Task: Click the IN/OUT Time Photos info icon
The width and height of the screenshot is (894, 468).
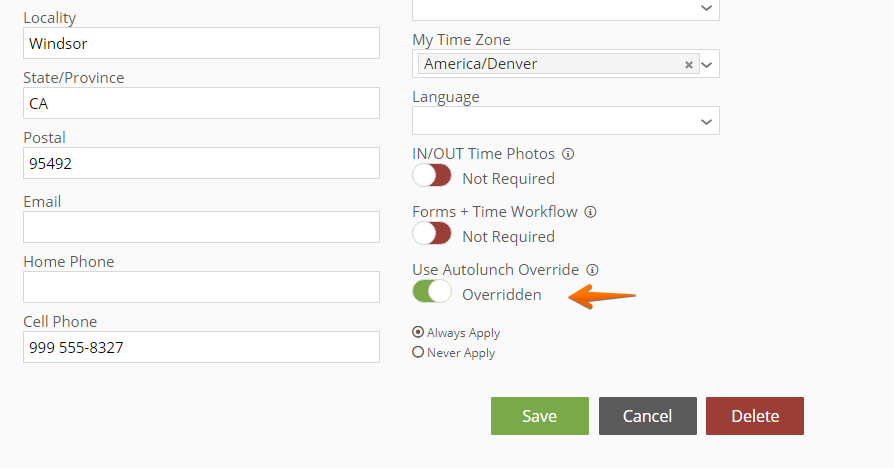Action: [x=568, y=154]
